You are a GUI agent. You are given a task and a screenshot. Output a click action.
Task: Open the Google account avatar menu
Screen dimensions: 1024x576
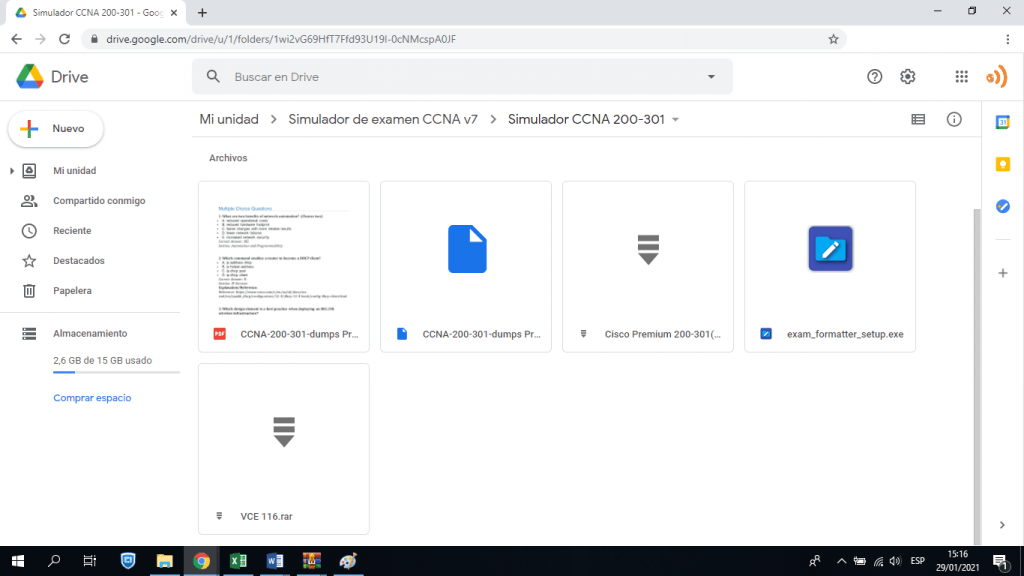coord(997,77)
